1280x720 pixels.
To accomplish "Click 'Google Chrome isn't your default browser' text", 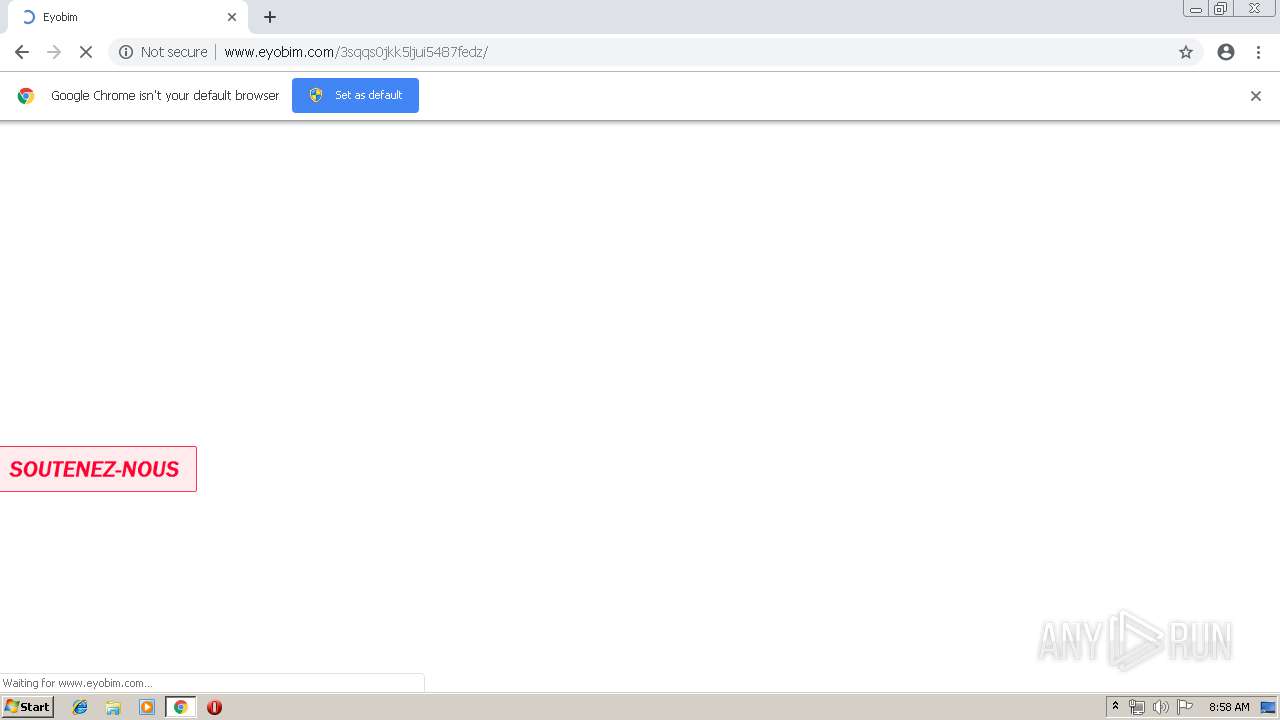I will click(165, 96).
